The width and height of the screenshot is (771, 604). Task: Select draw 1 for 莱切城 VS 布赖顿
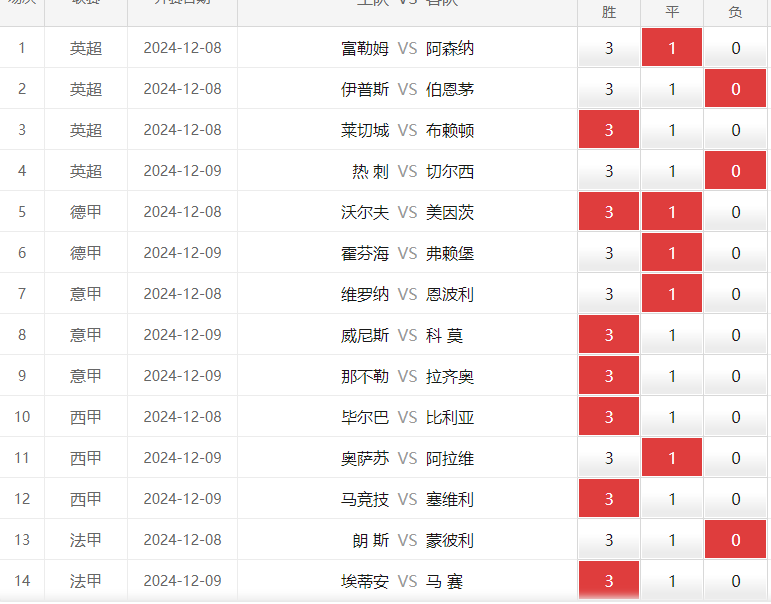tap(672, 129)
